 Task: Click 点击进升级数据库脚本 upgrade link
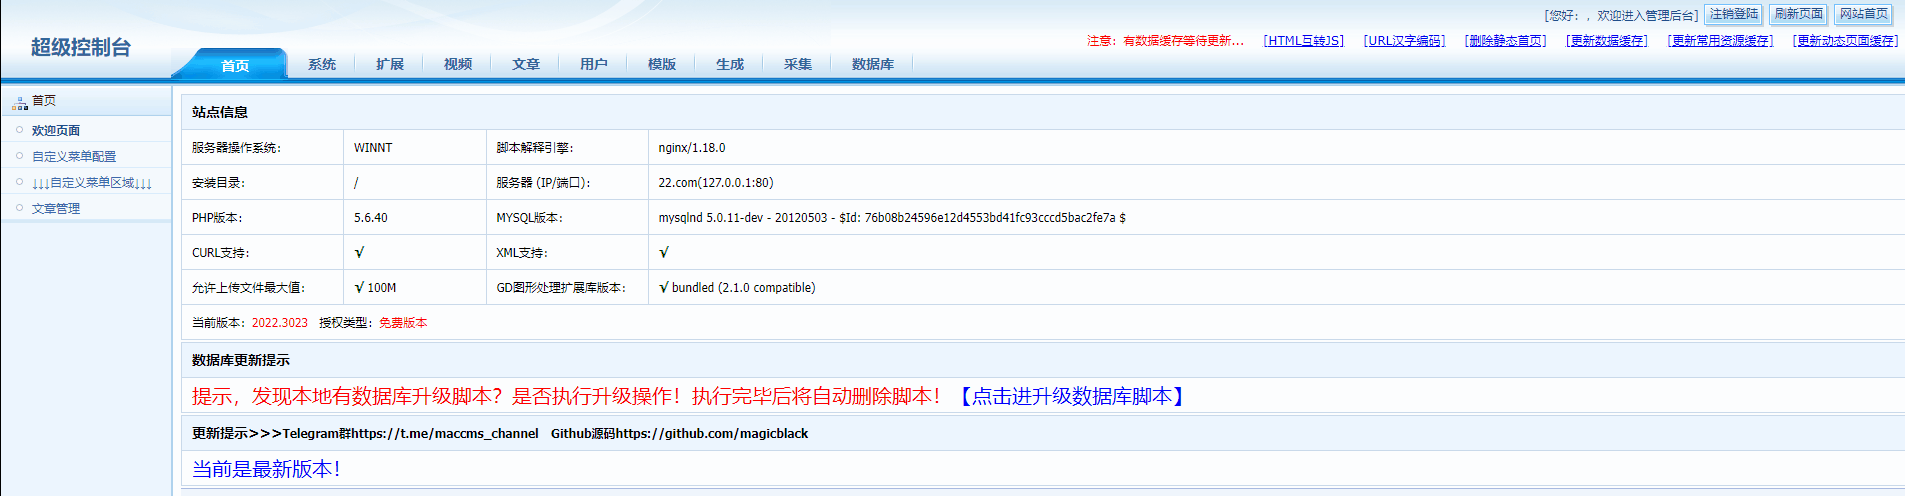point(1071,397)
